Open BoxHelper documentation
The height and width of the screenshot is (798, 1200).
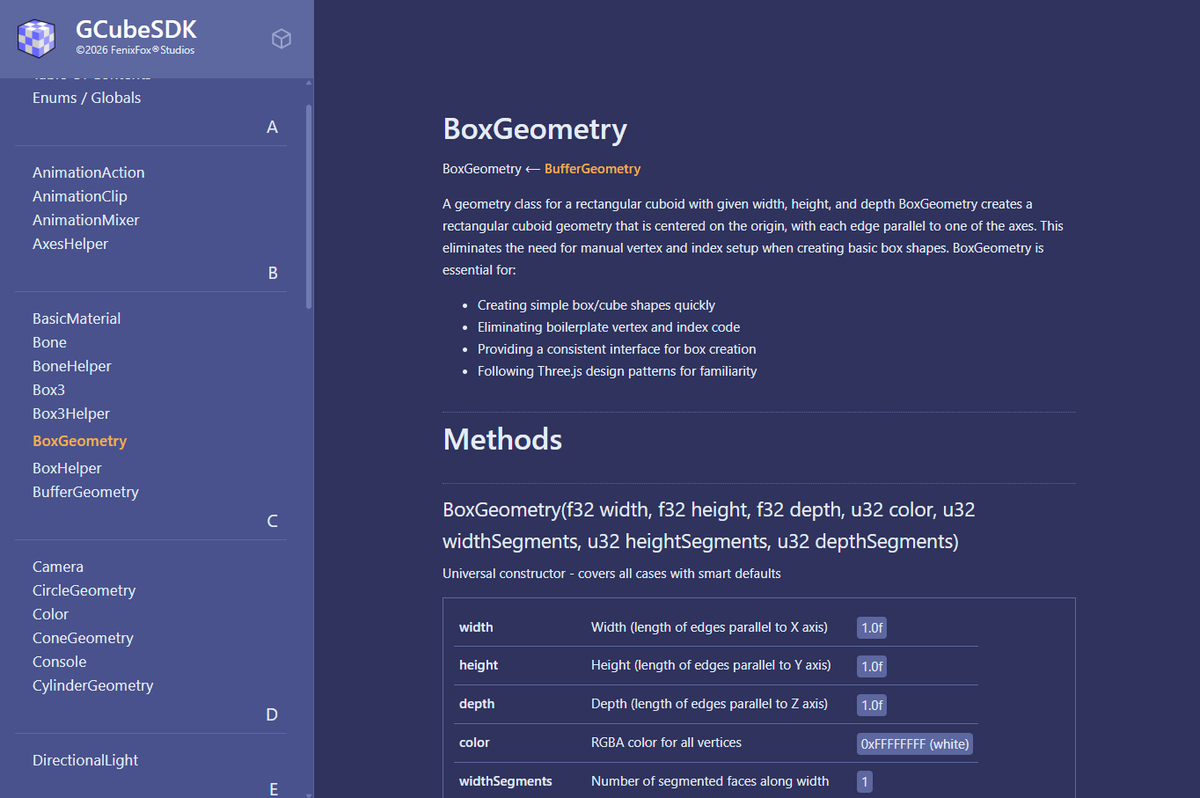pos(67,468)
